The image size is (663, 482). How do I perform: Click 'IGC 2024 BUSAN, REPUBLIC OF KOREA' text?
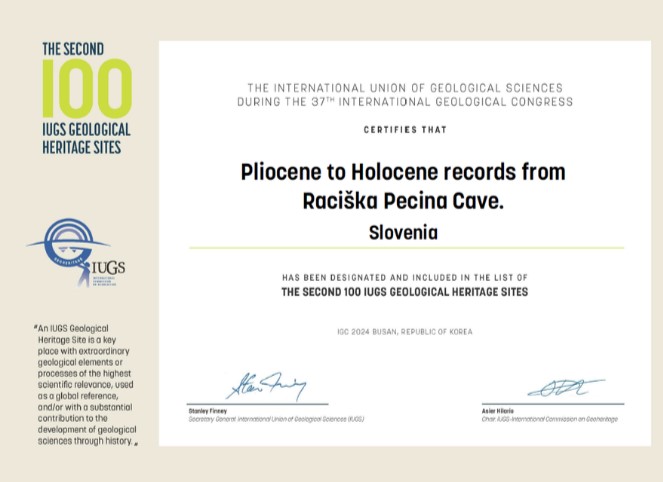coord(405,332)
